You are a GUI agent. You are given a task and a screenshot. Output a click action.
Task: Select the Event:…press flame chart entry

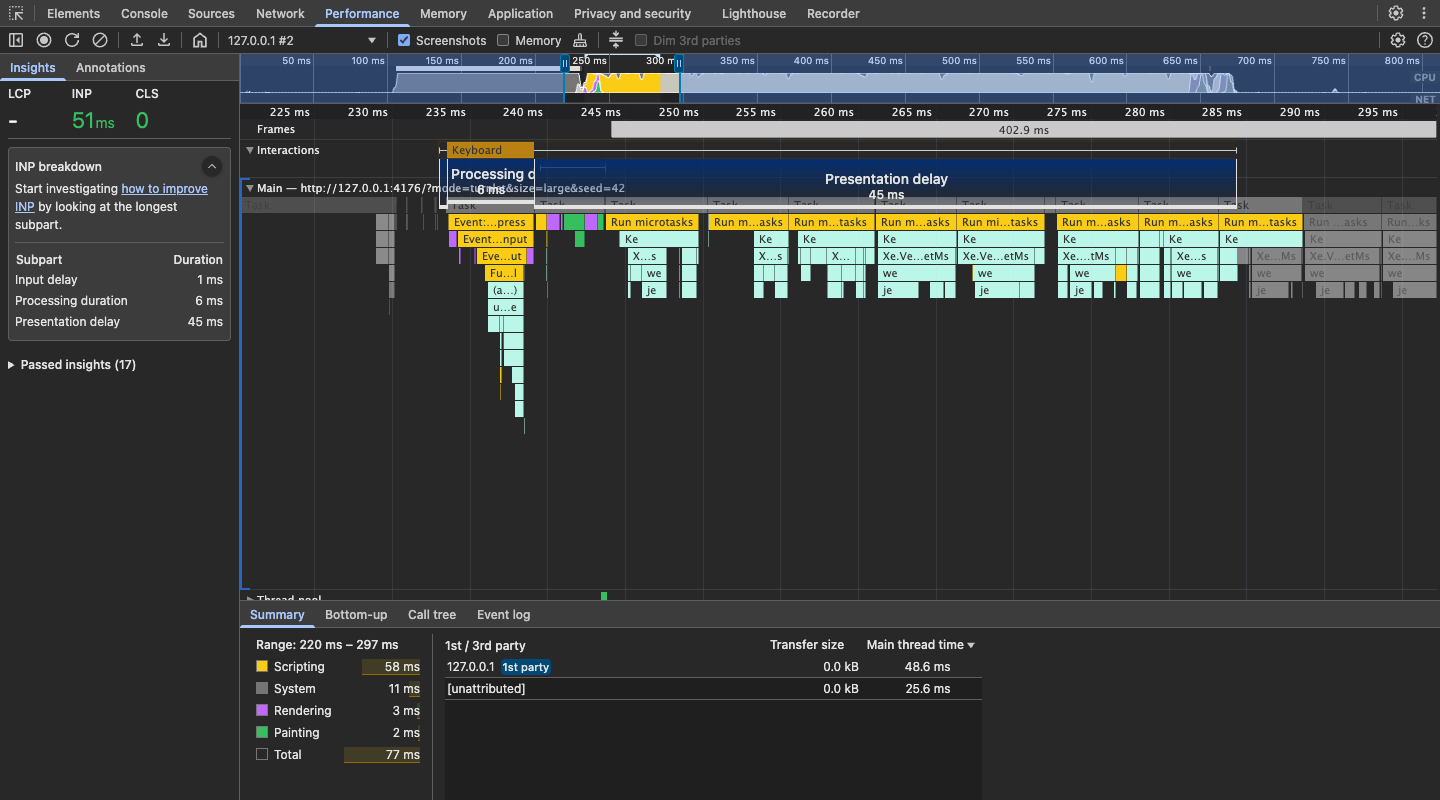tap(490, 222)
